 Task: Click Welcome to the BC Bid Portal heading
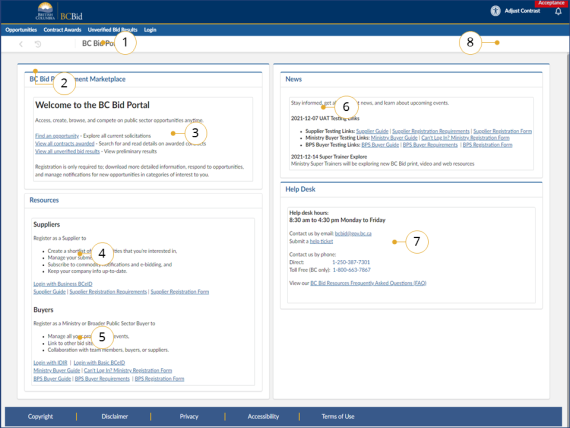[x=92, y=105]
